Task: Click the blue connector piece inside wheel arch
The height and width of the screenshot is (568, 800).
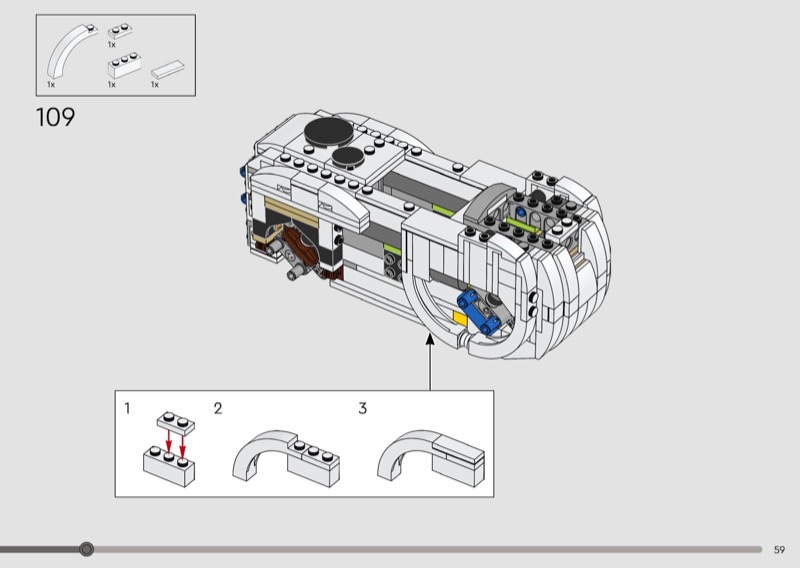Action: (468, 302)
